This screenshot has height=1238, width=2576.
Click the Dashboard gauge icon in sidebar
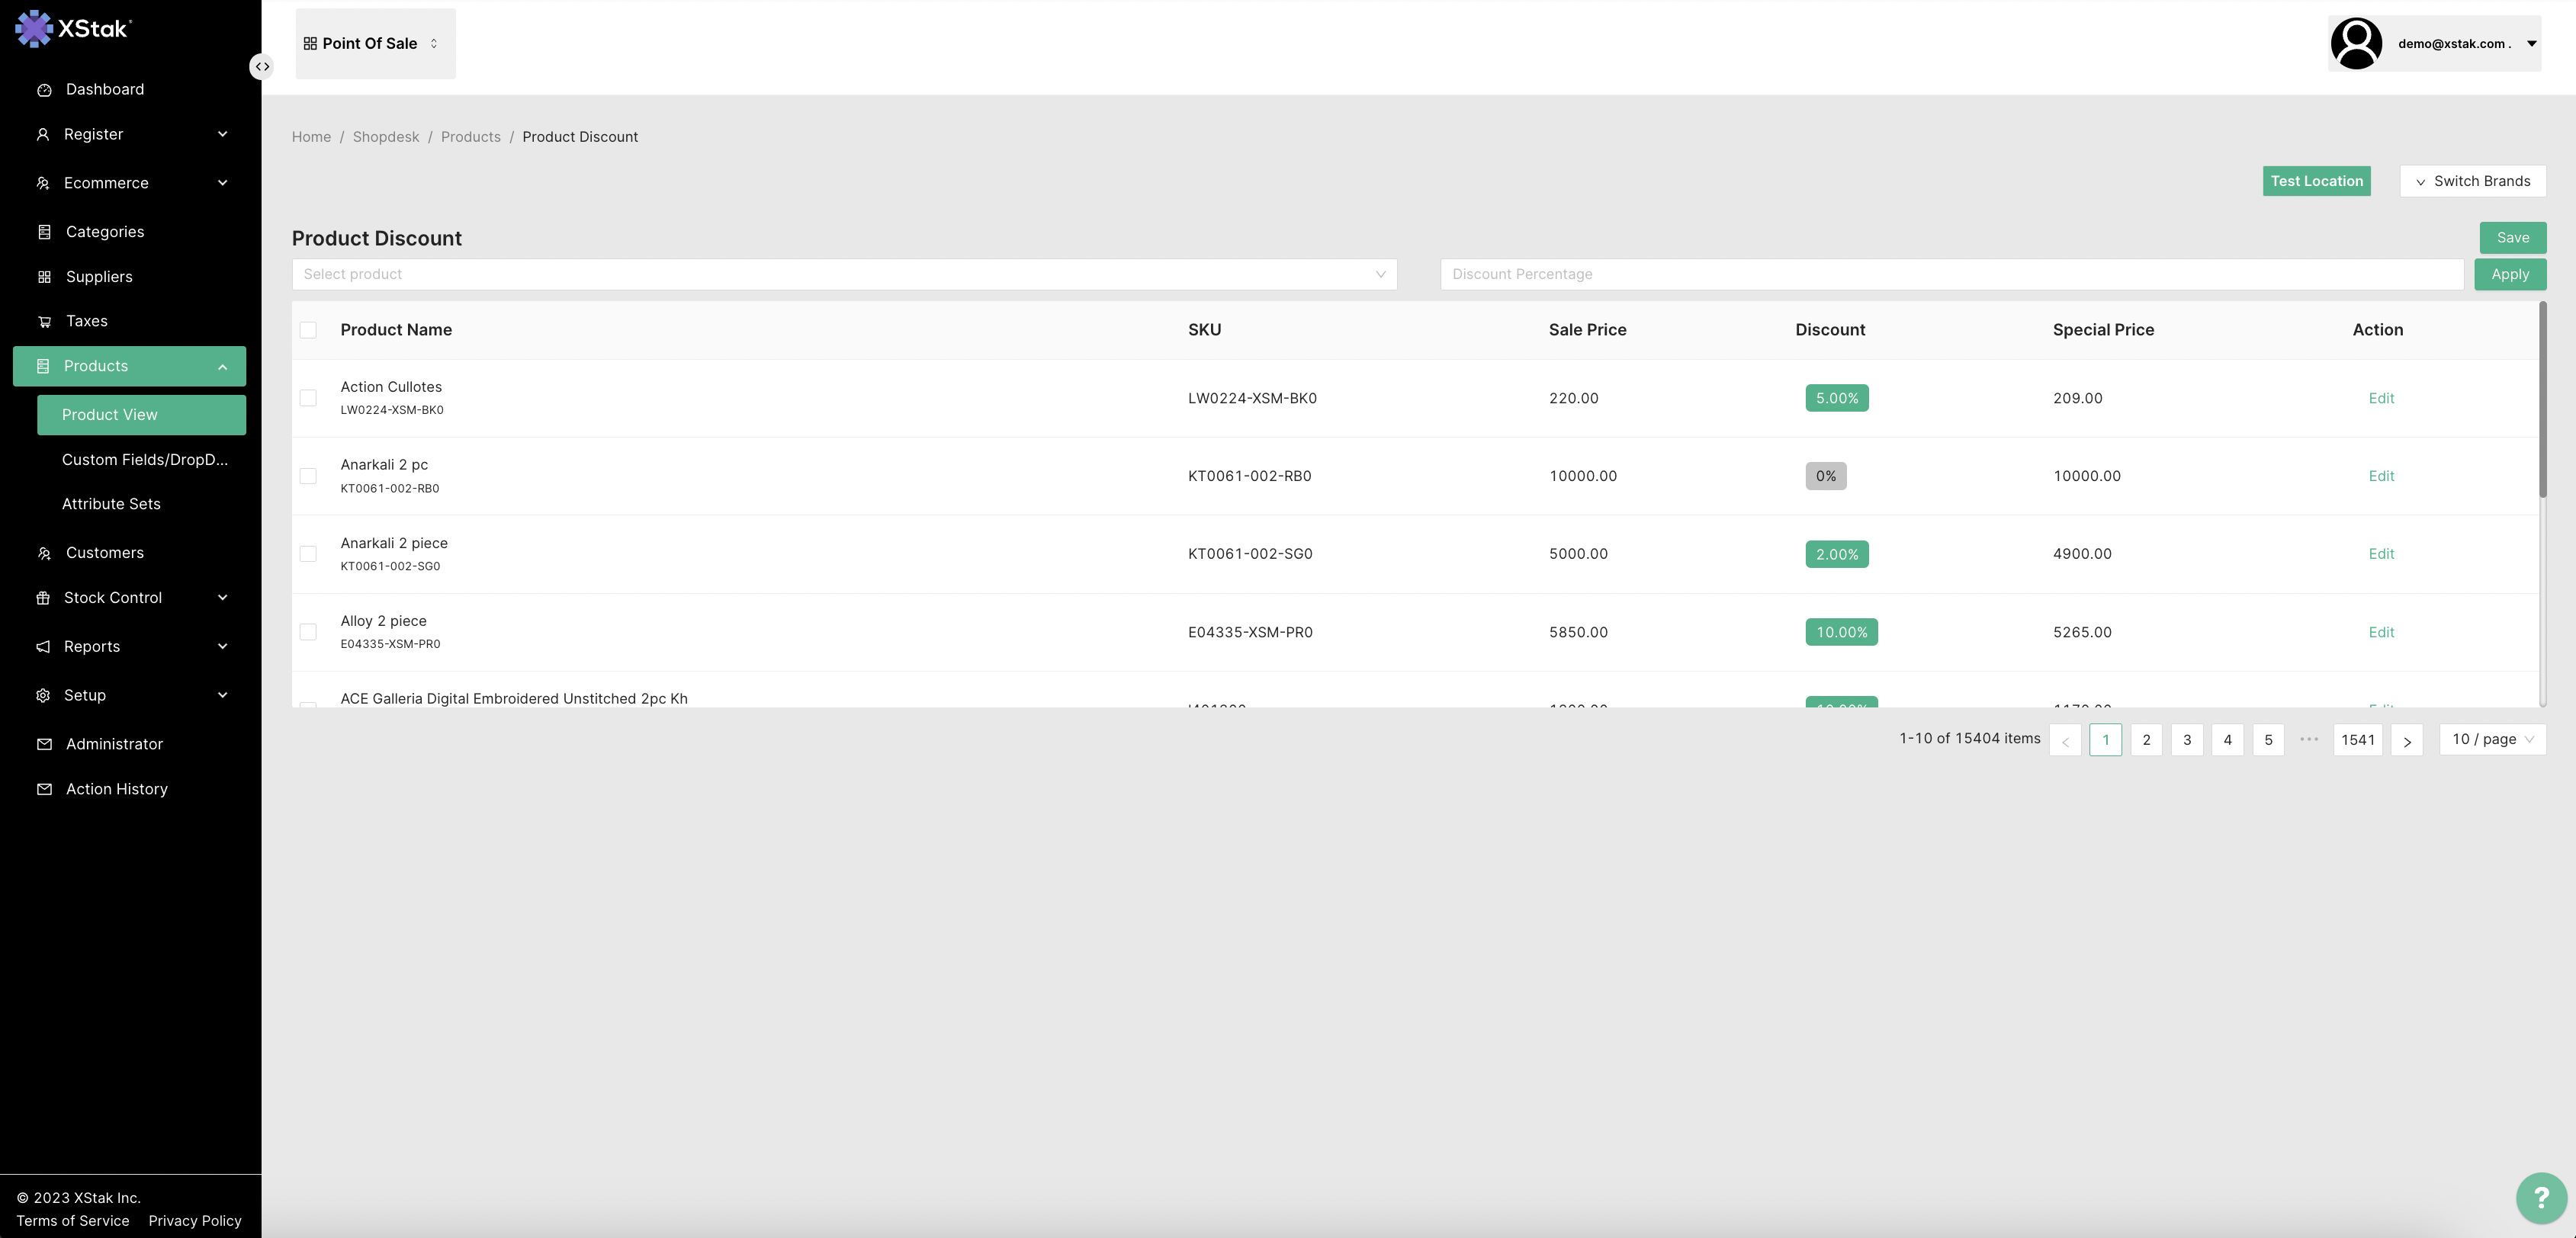pos(44,90)
